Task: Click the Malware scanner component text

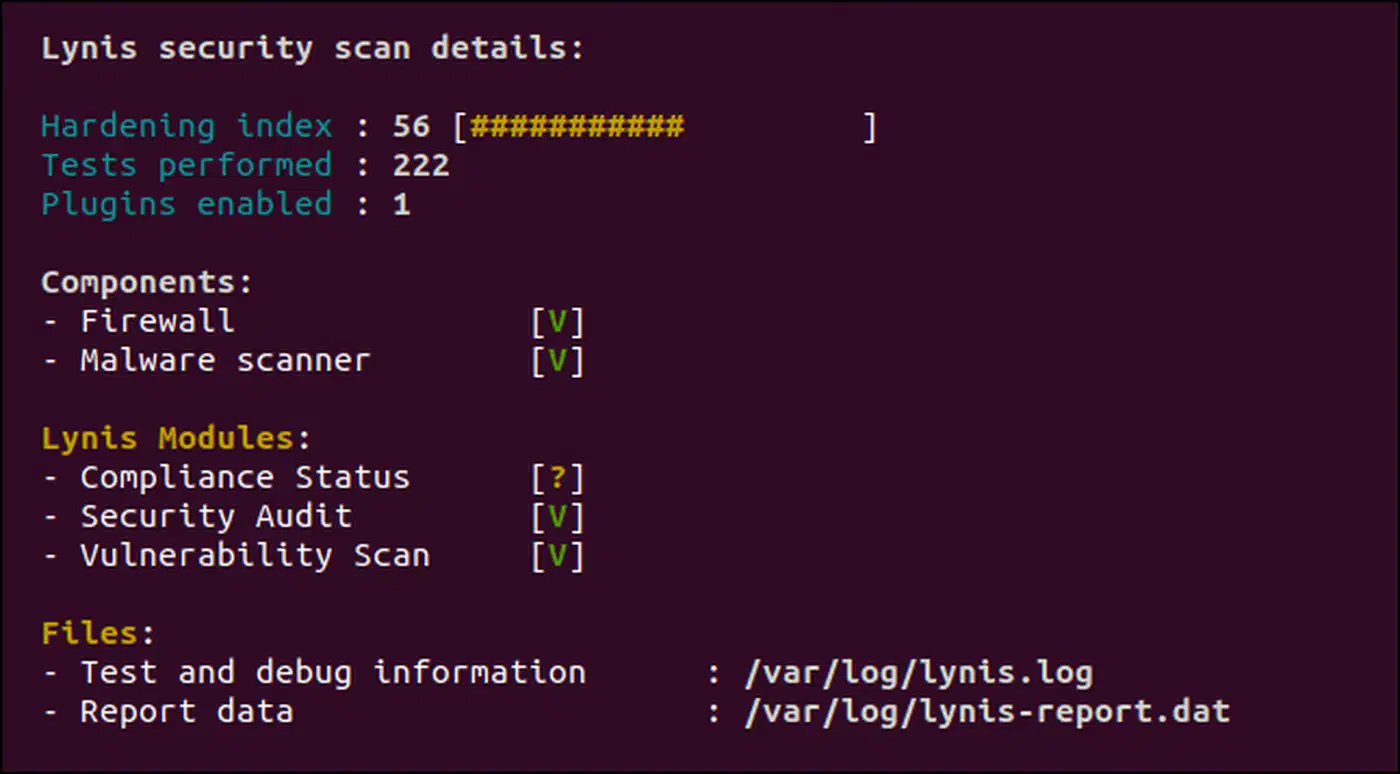Action: [x=225, y=360]
